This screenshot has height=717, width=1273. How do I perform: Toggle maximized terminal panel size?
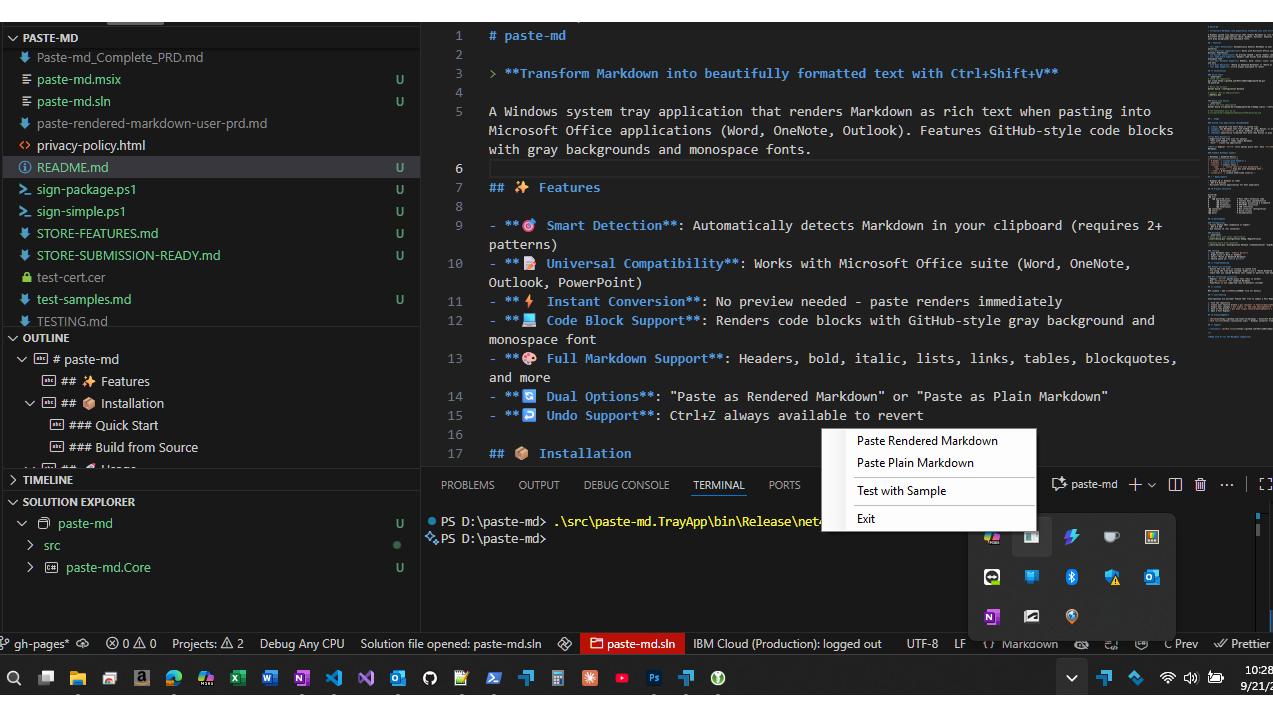1264,485
